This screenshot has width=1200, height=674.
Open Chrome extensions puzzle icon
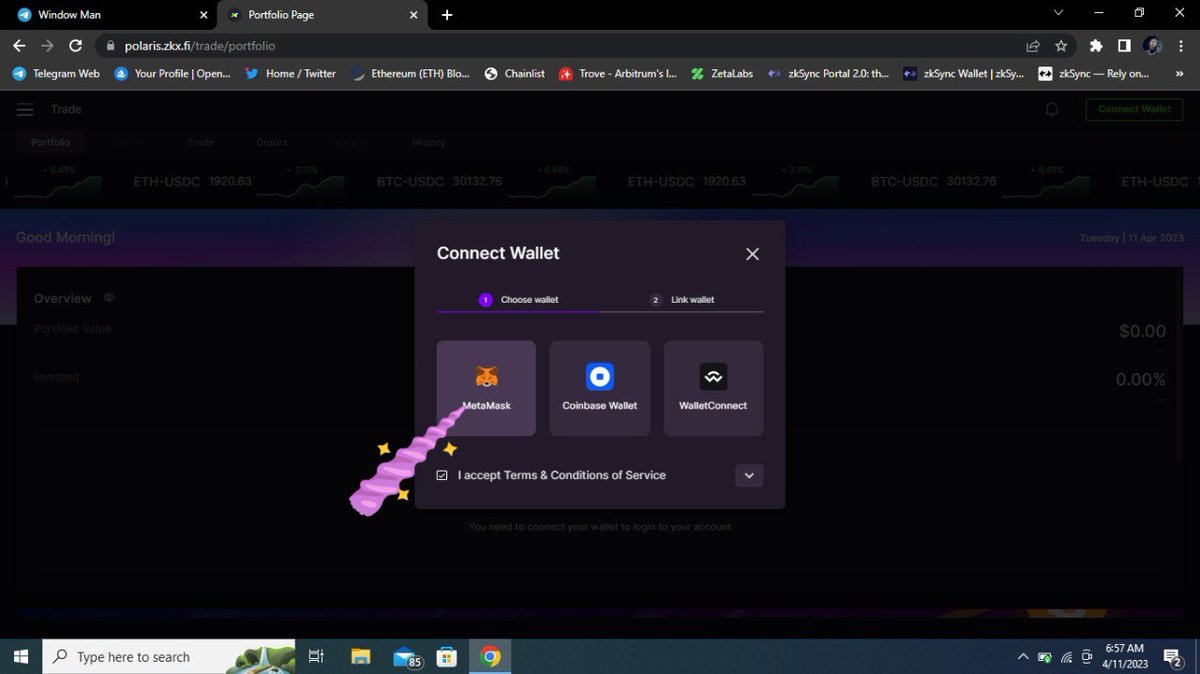coord(1096,46)
